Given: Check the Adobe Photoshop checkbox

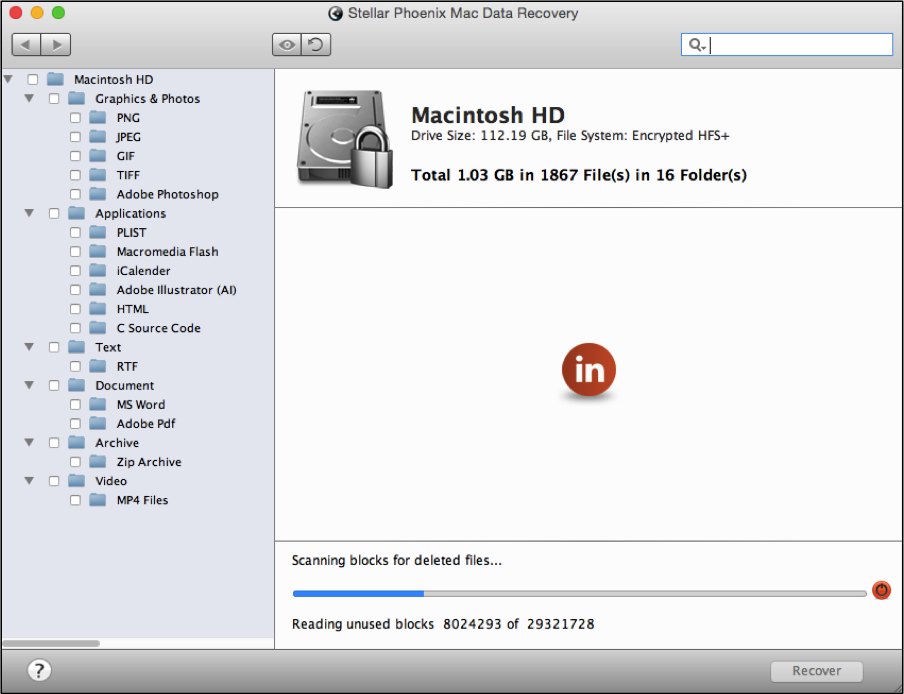Looking at the screenshot, I should tap(76, 194).
